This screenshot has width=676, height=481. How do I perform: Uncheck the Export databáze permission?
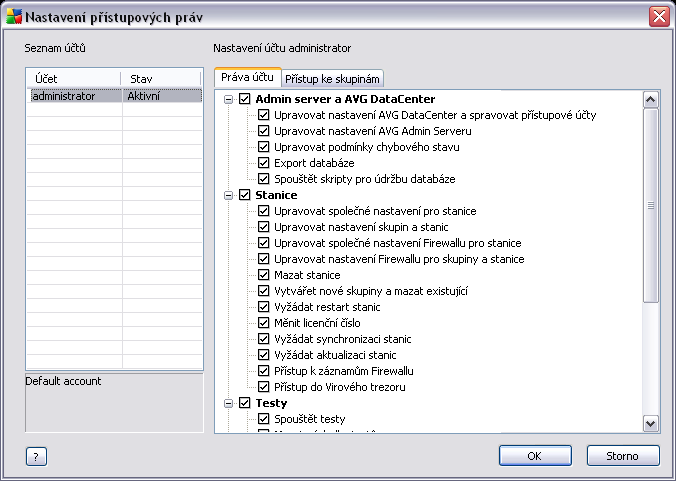pos(263,163)
